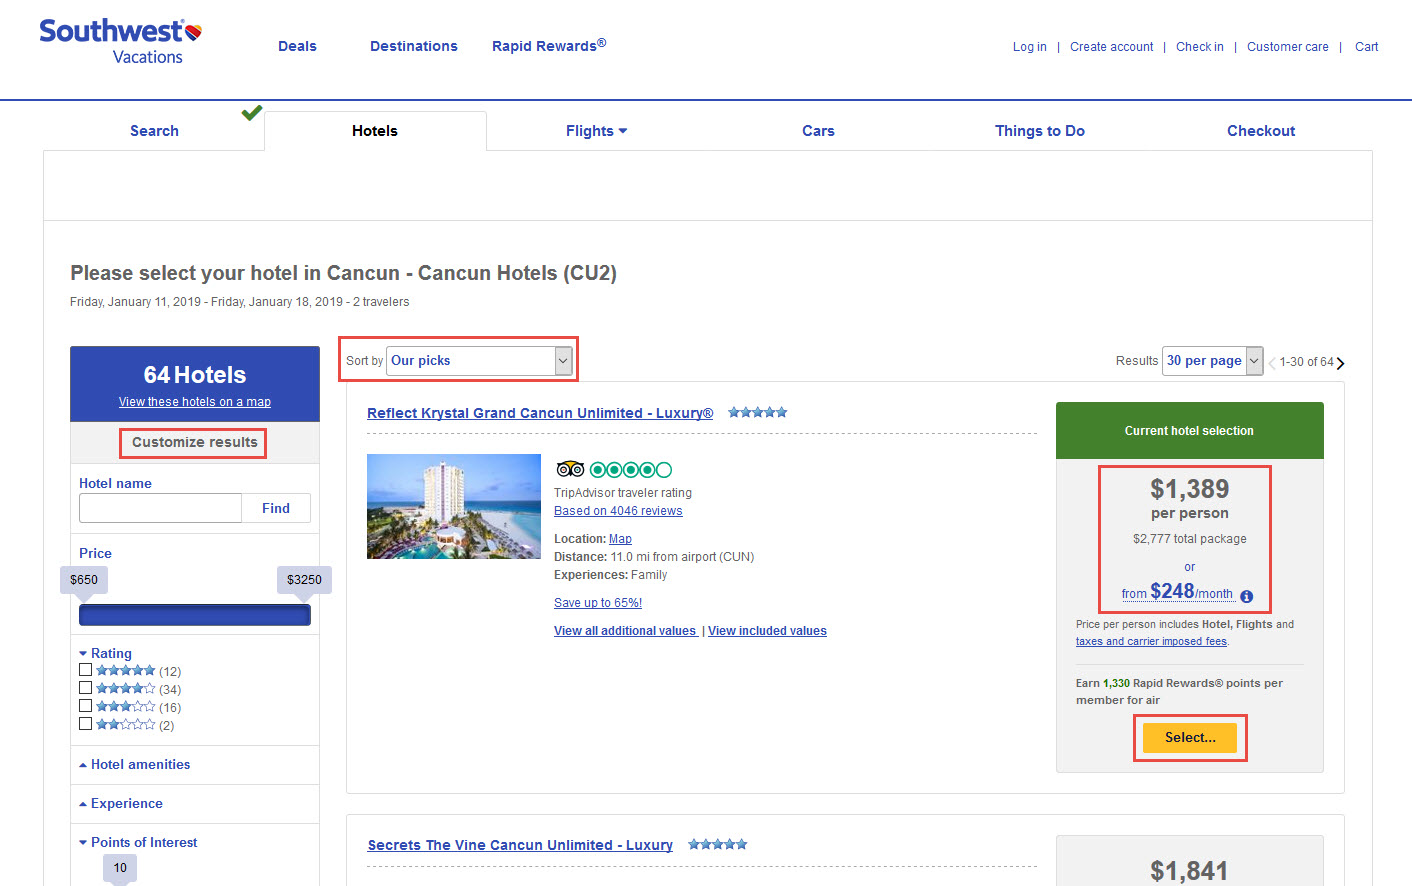
Task: Click the info icon beside $248/month
Action: (1247, 596)
